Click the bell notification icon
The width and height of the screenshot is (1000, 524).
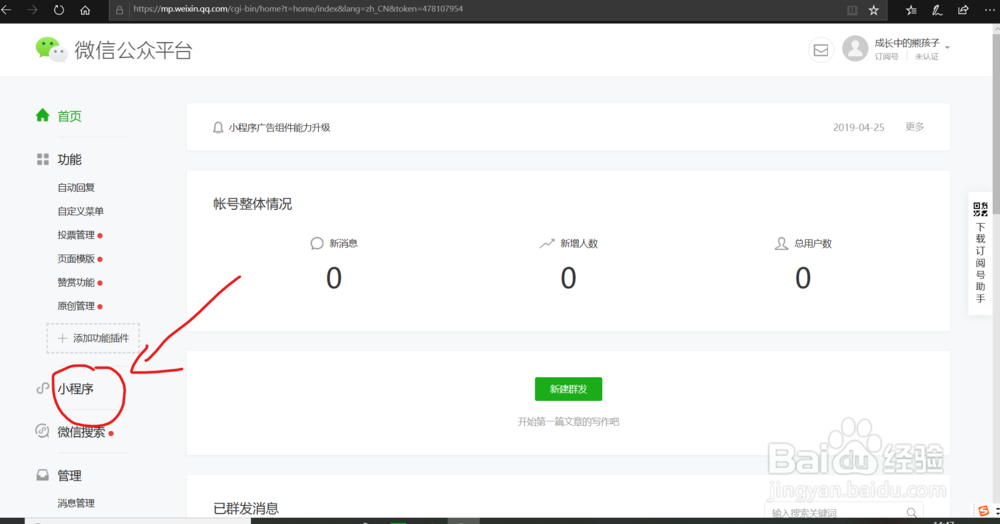tap(218, 127)
